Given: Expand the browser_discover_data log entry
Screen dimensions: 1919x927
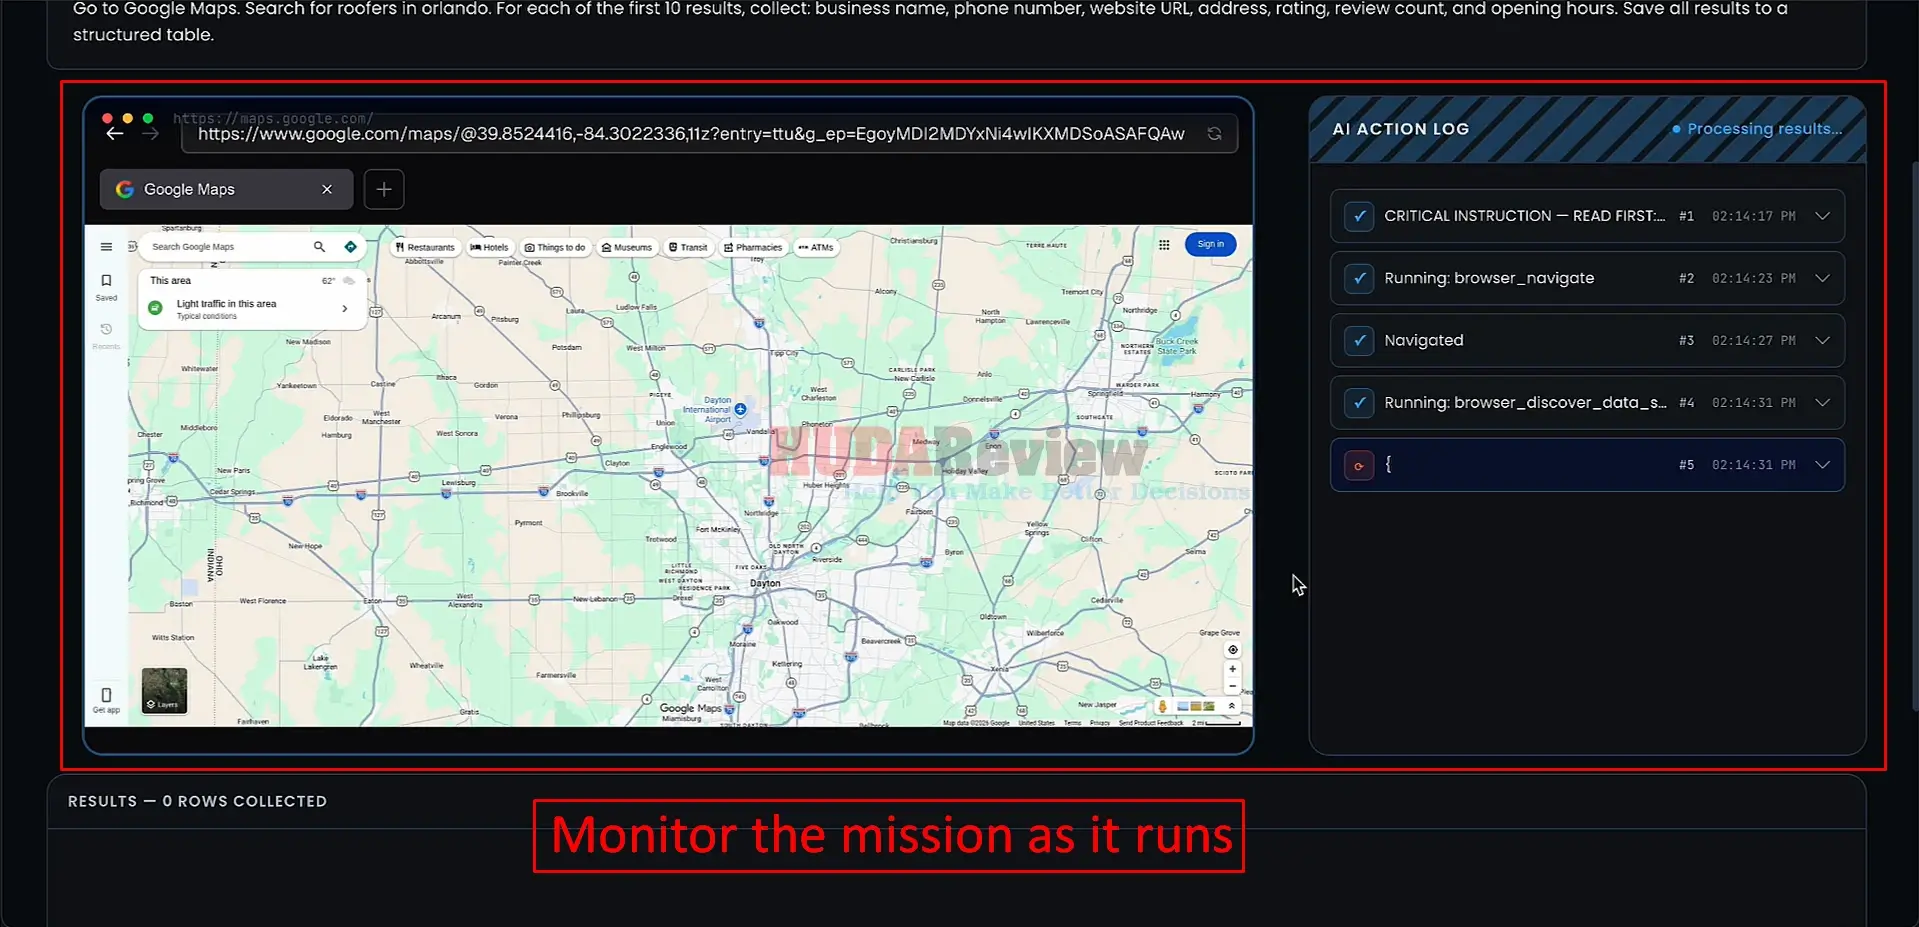Looking at the screenshot, I should pos(1822,402).
